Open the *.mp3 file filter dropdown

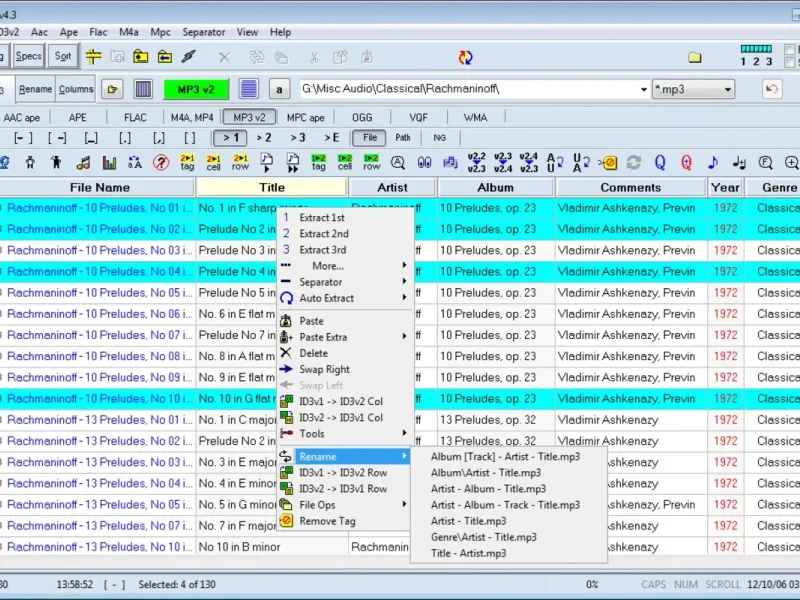tap(727, 90)
